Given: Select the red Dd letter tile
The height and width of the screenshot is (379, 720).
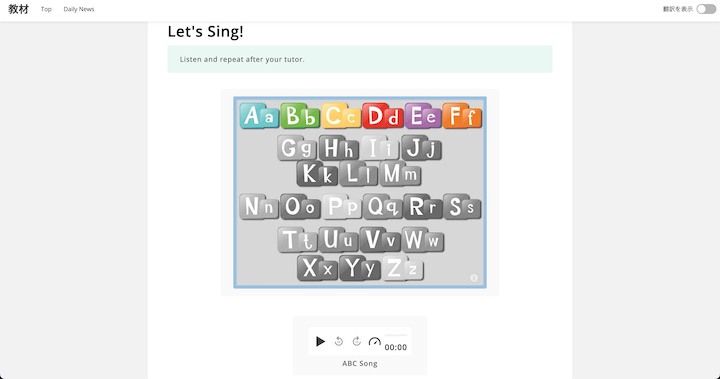Looking at the screenshot, I should coord(382,115).
